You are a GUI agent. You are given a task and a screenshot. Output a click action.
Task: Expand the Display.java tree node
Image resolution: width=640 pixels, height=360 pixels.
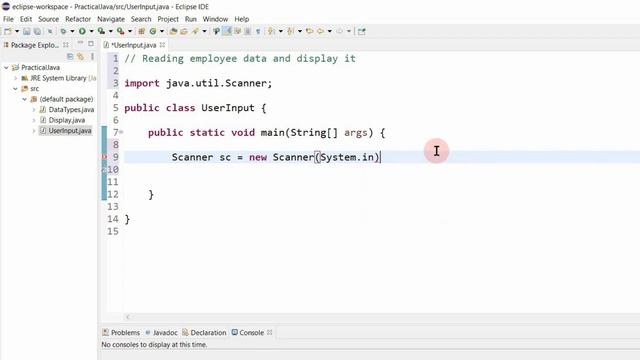(34, 120)
